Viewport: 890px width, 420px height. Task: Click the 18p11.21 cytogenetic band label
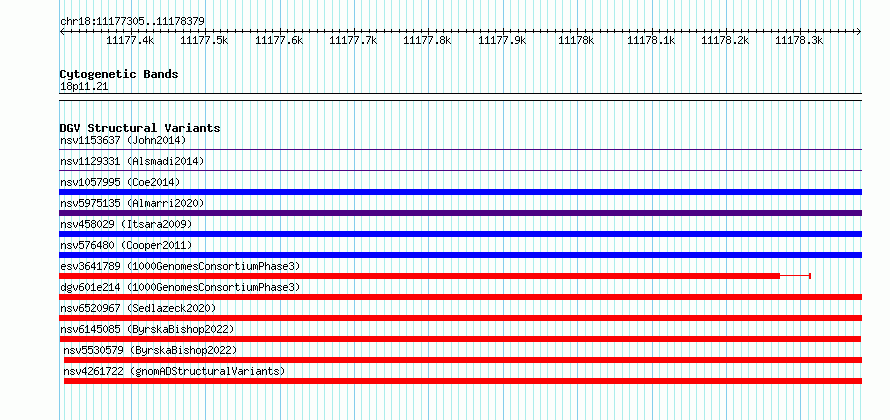click(84, 87)
